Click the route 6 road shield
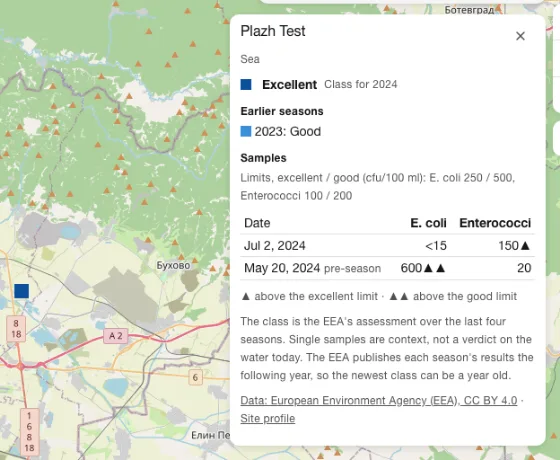The image size is (560, 460). point(195,378)
